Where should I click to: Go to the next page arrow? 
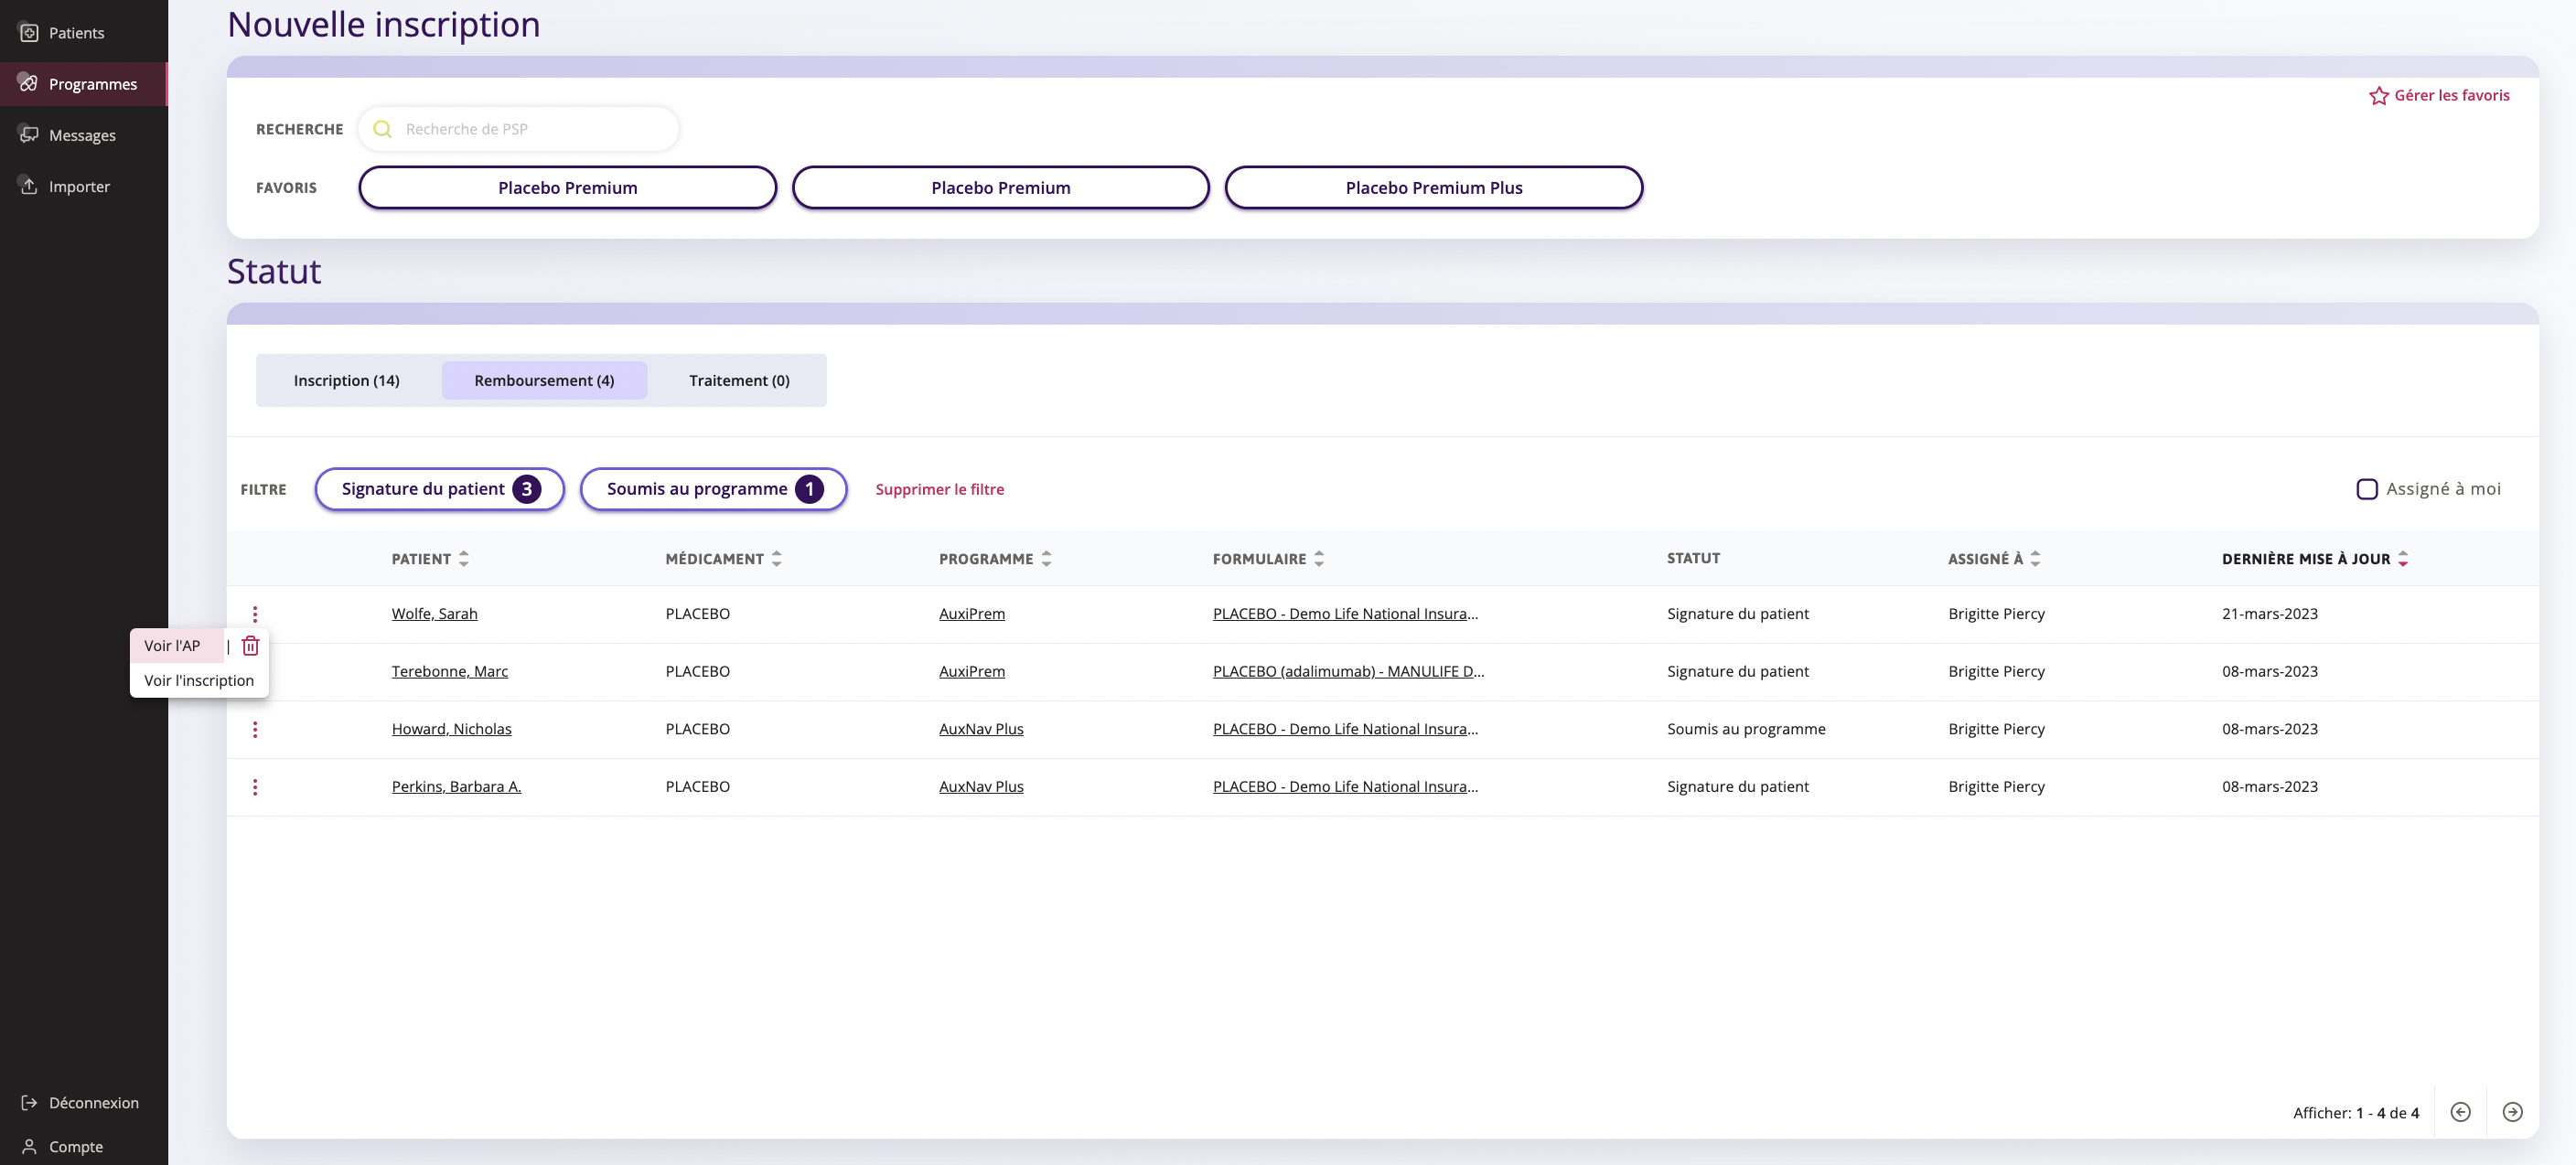pos(2513,1112)
